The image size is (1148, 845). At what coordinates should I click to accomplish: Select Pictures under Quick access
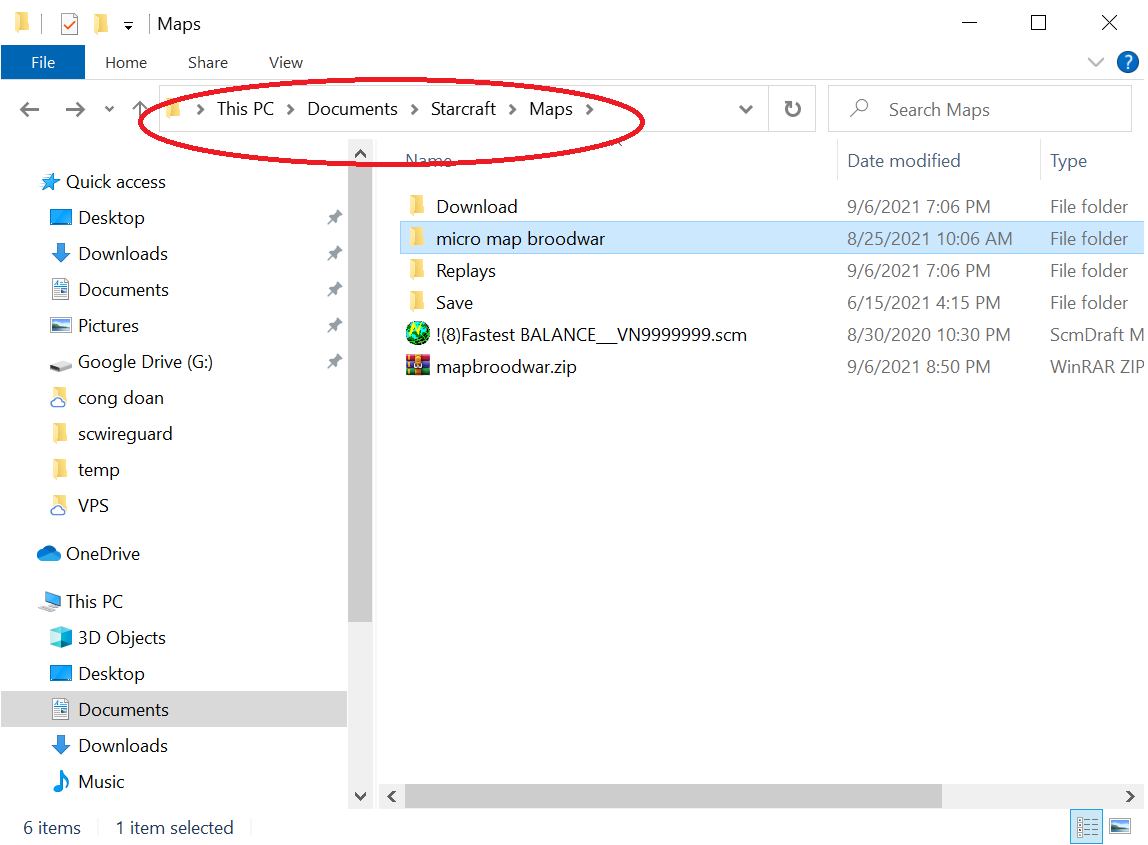coord(108,325)
